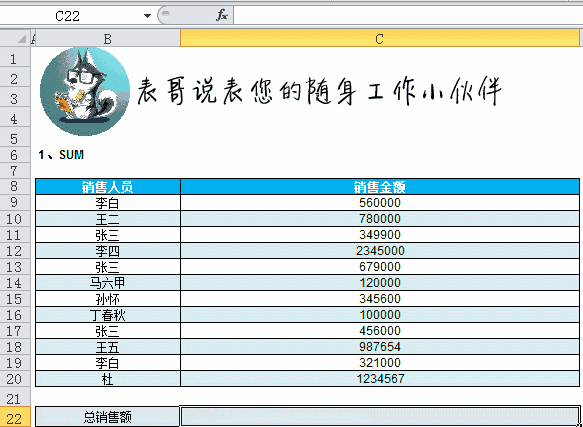Select row 22 header

point(14,417)
